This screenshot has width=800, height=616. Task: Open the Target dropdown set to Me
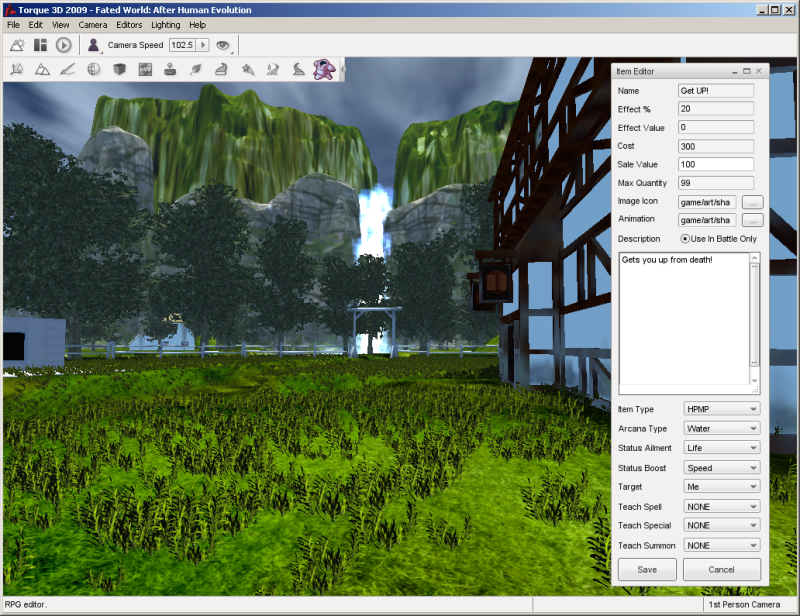[720, 487]
